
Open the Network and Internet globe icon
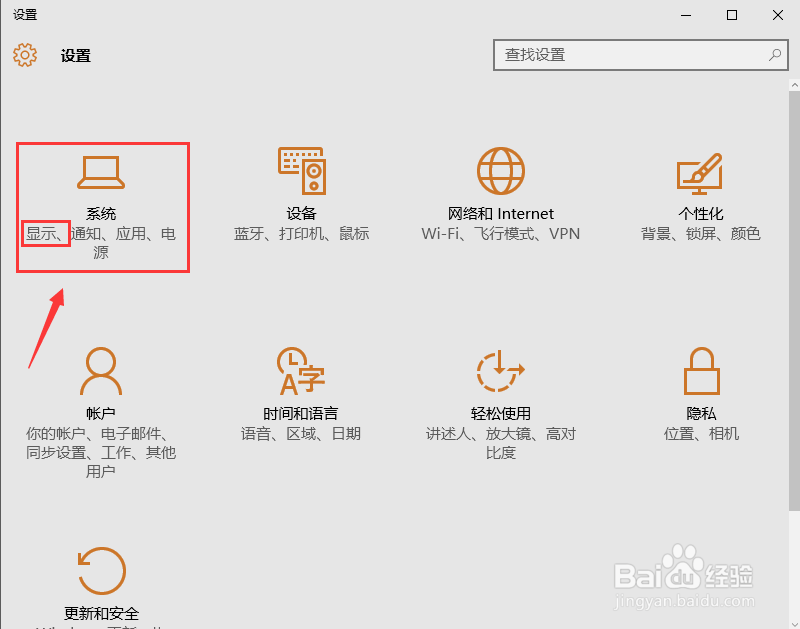coord(501,171)
